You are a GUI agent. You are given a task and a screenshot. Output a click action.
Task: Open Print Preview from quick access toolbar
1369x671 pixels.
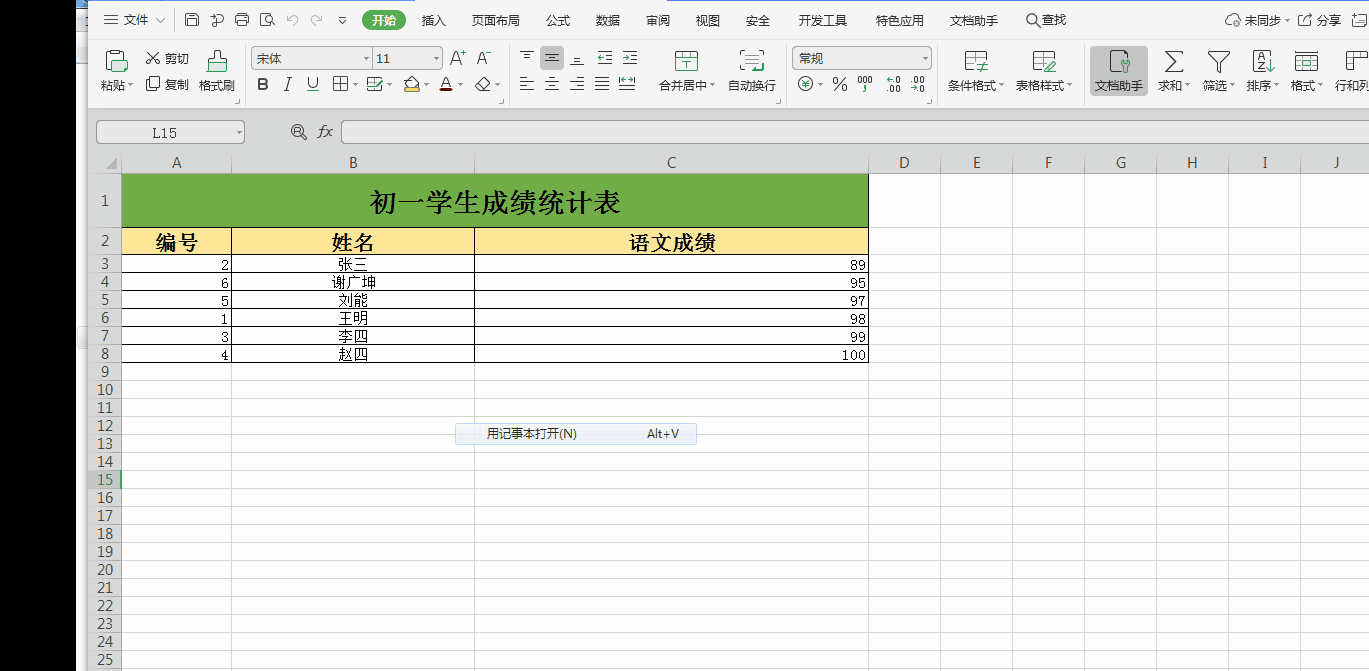[267, 20]
